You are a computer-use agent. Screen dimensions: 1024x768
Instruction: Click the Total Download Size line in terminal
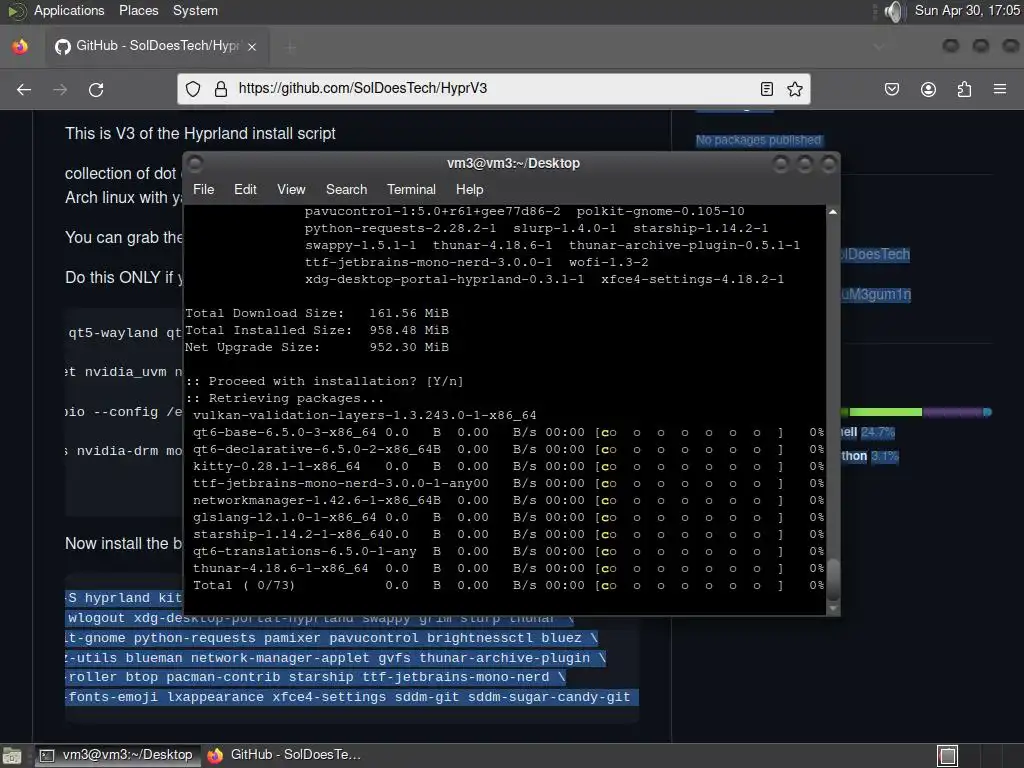click(317, 313)
